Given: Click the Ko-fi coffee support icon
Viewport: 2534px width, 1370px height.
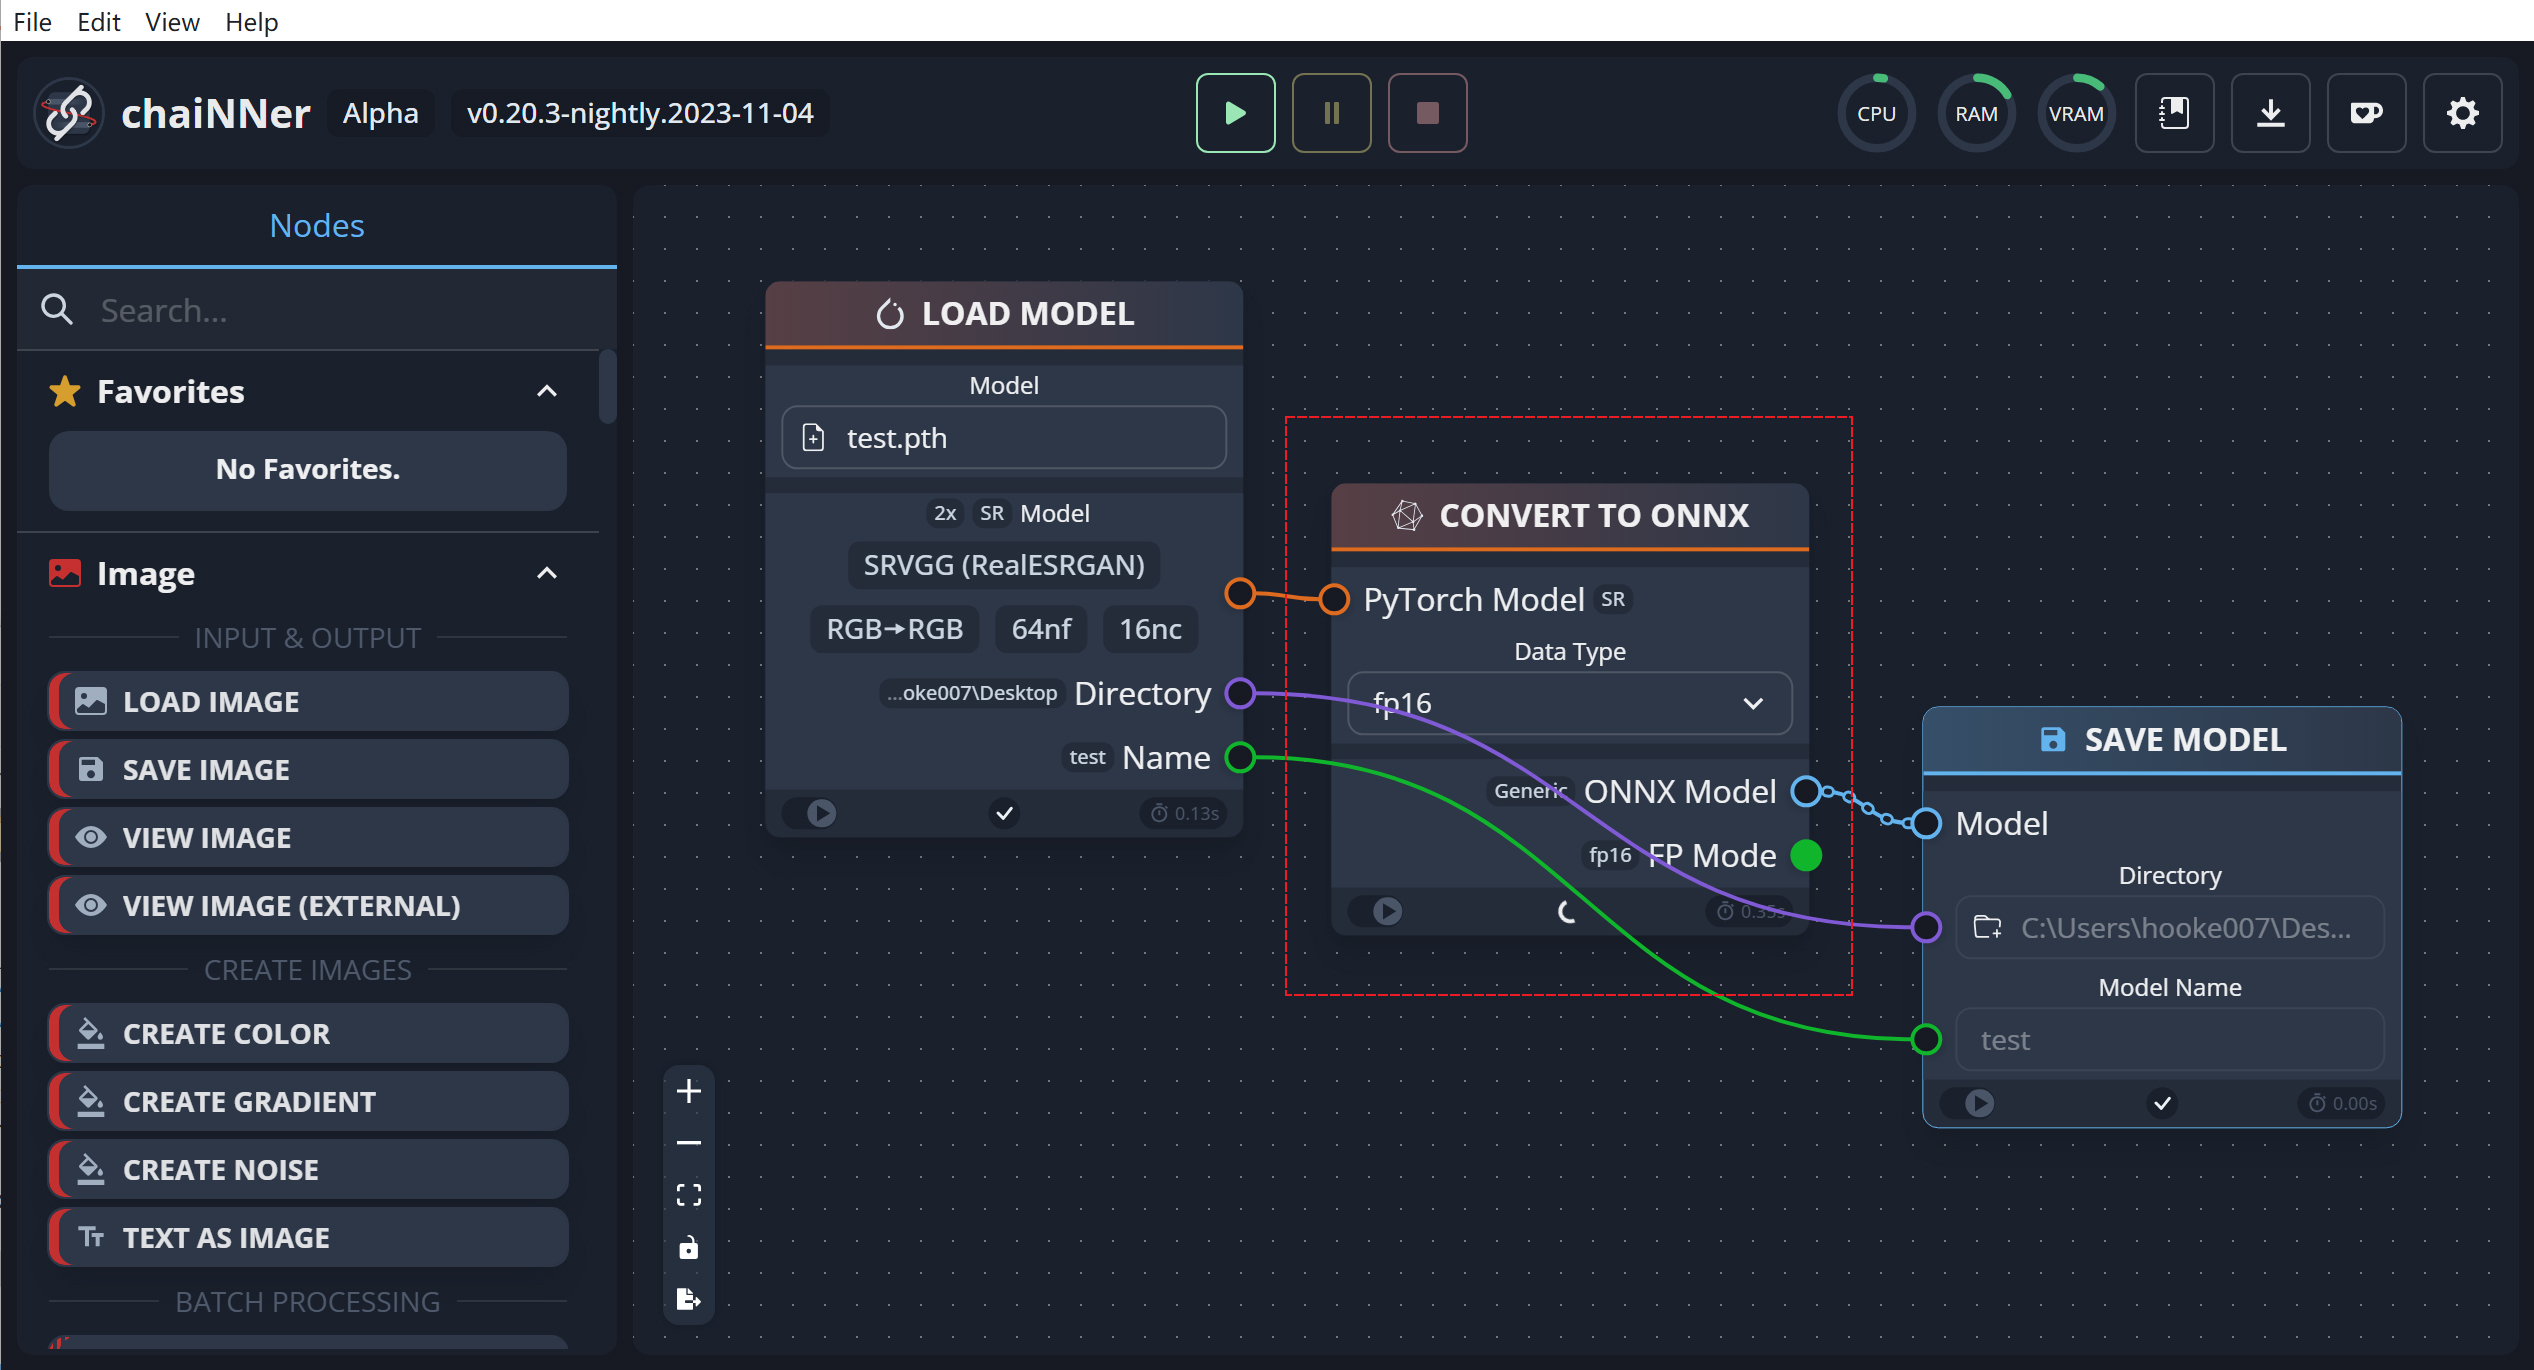Looking at the screenshot, I should (2366, 113).
